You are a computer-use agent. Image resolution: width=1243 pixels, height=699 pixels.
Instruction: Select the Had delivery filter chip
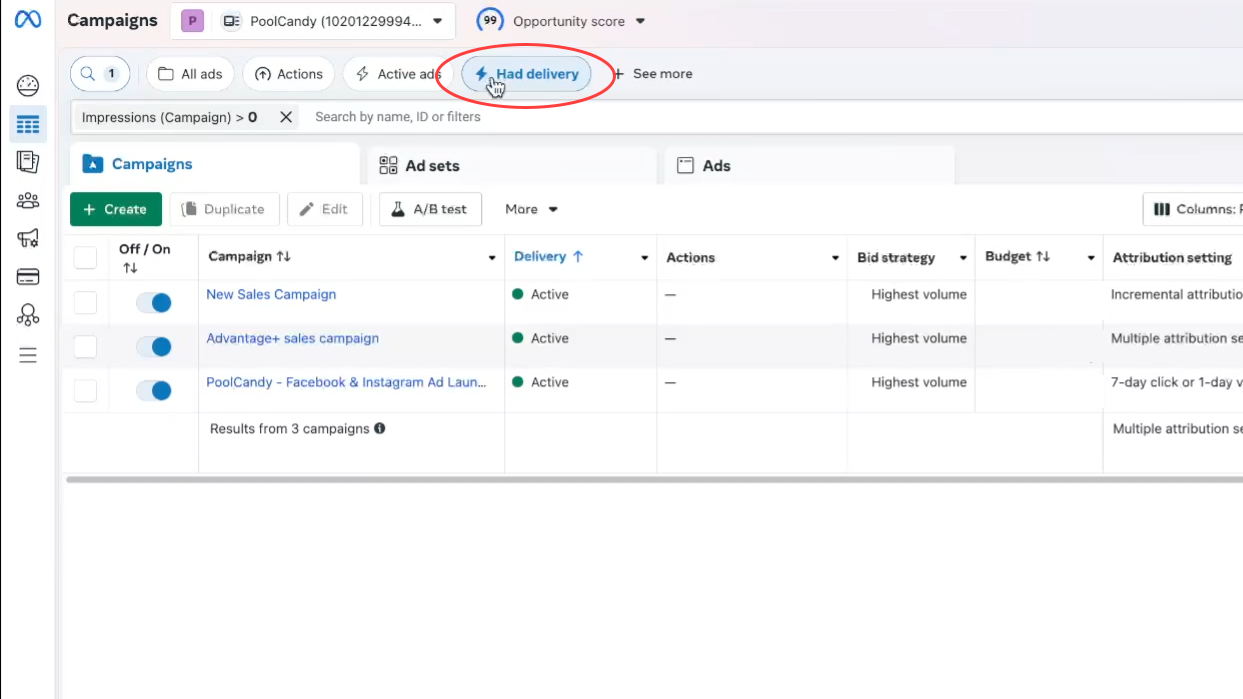tap(526, 74)
